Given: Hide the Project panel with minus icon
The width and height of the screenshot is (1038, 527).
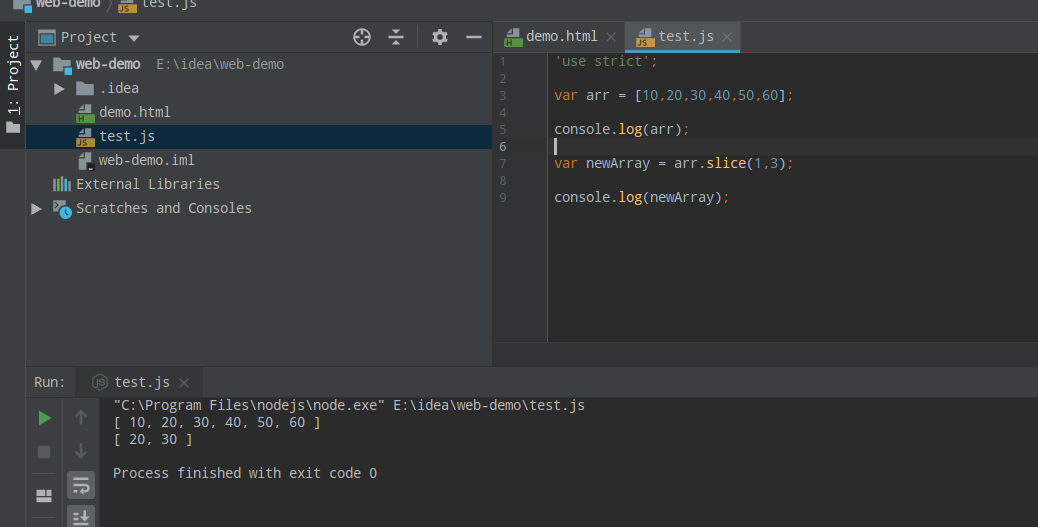Looking at the screenshot, I should point(474,37).
